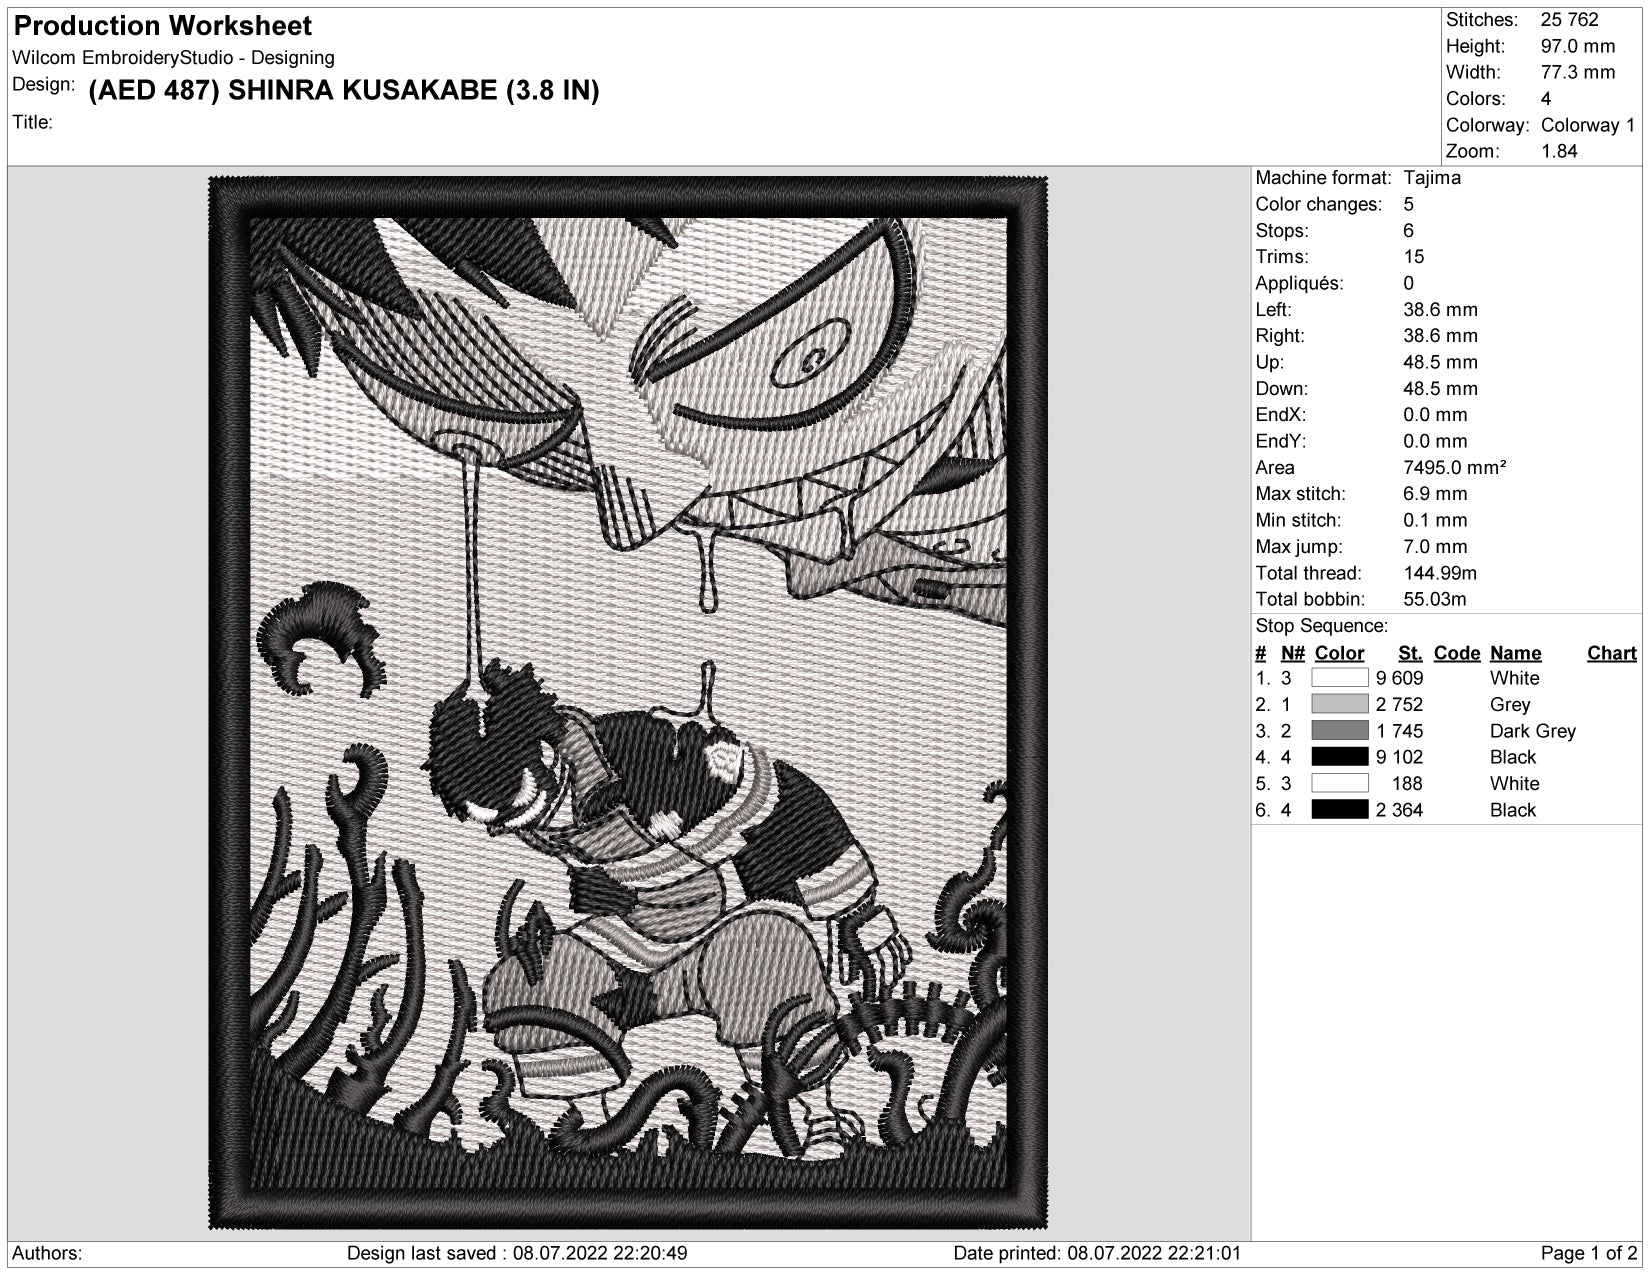Click the 'St.' column header
Image resolution: width=1650 pixels, height=1275 pixels.
[1410, 653]
